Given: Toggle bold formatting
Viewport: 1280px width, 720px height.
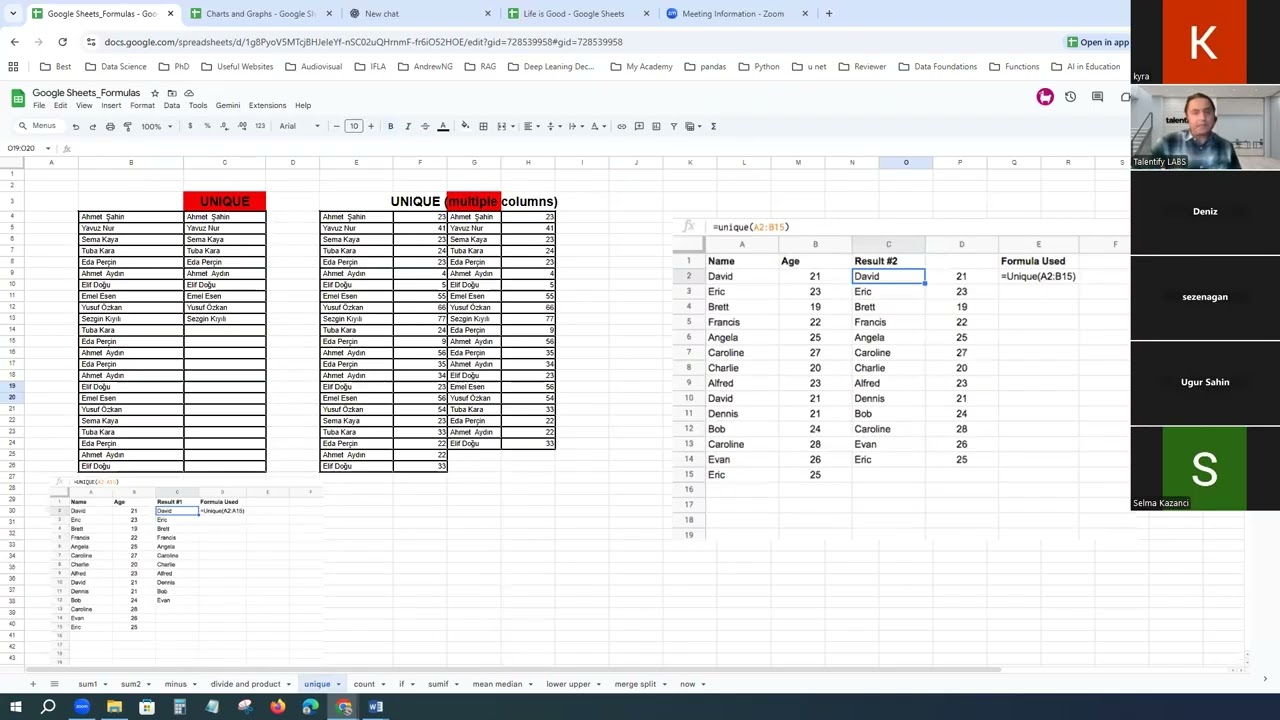Looking at the screenshot, I should click(x=390, y=126).
